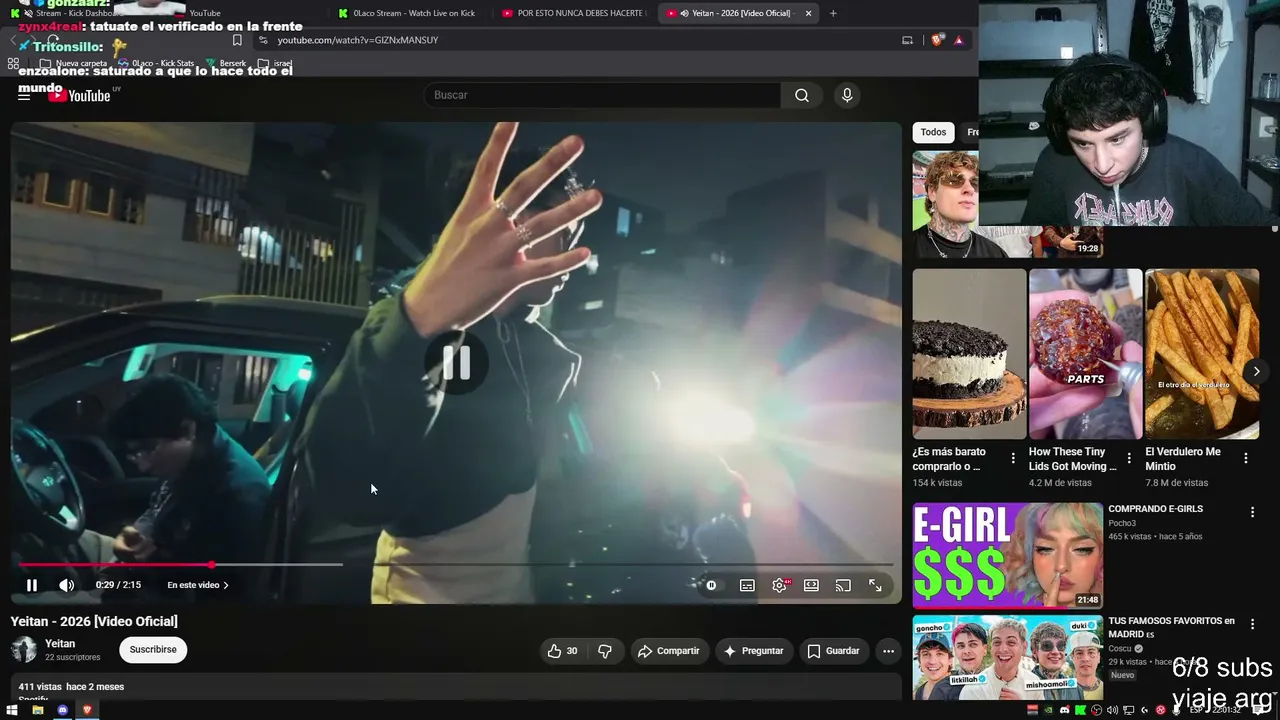Click the Suscribirse button
Image resolution: width=1280 pixels, height=720 pixels.
click(153, 650)
